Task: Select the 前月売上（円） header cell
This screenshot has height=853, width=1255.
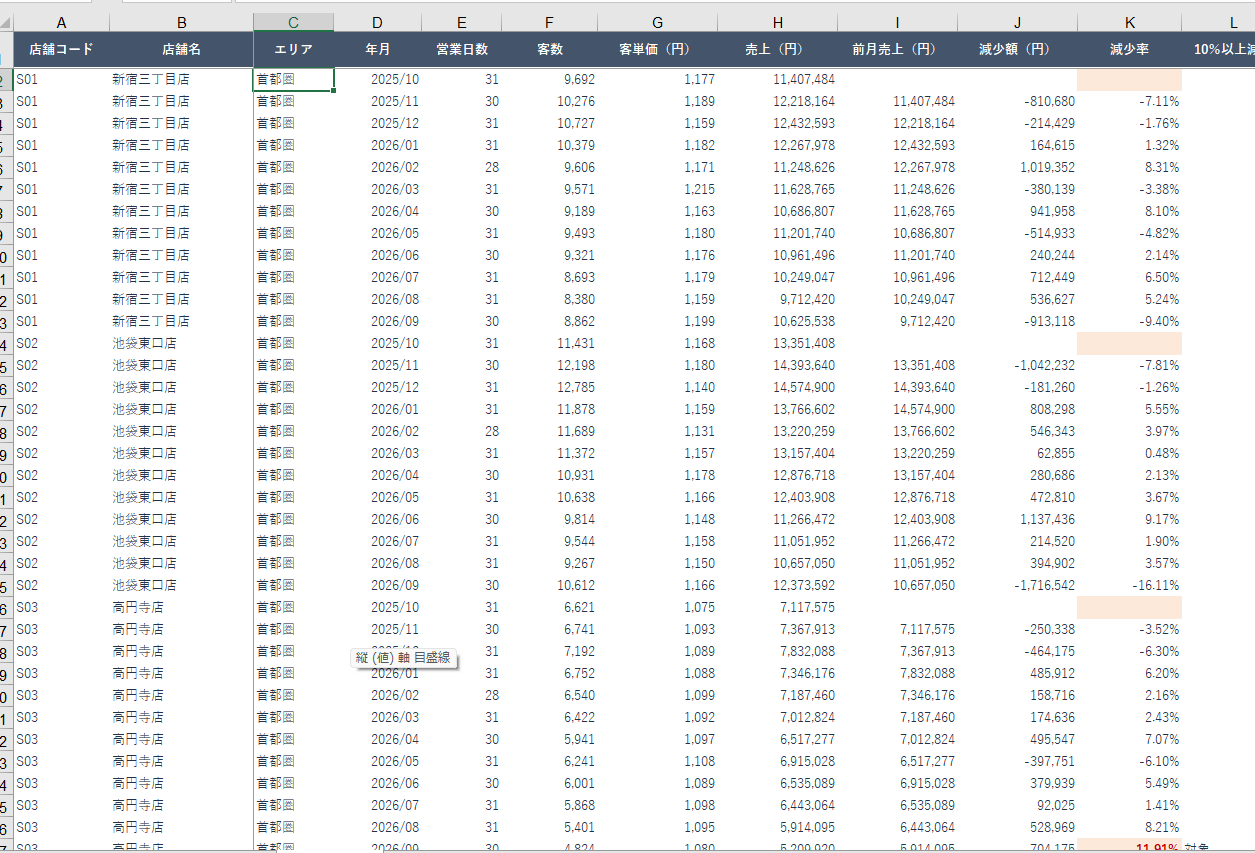Action: tap(897, 49)
